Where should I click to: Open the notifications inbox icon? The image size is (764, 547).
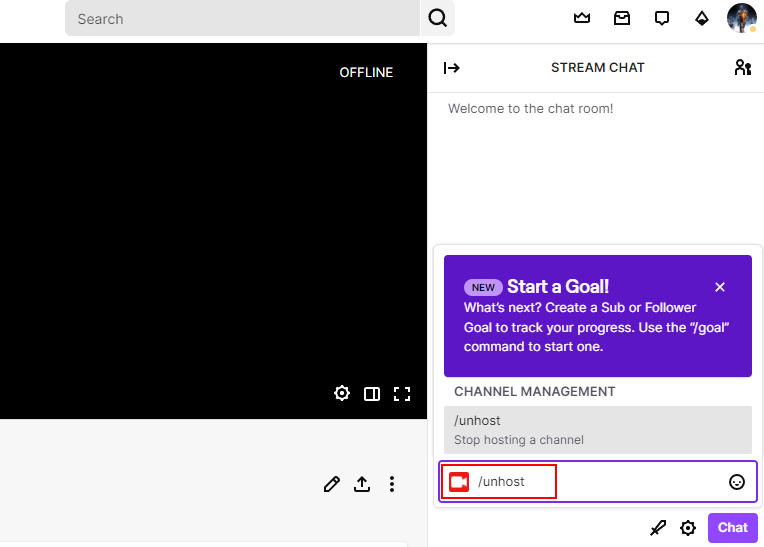click(622, 18)
